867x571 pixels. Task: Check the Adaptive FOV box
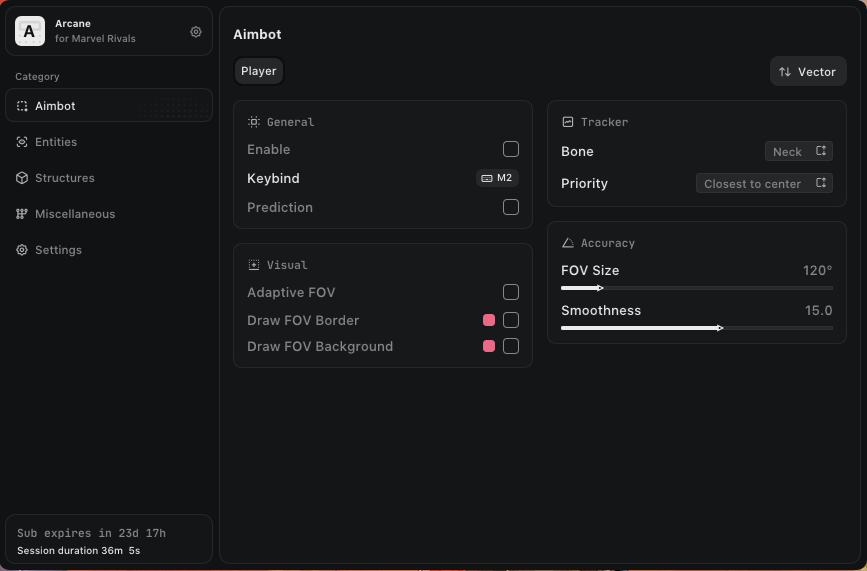pyautogui.click(x=511, y=292)
